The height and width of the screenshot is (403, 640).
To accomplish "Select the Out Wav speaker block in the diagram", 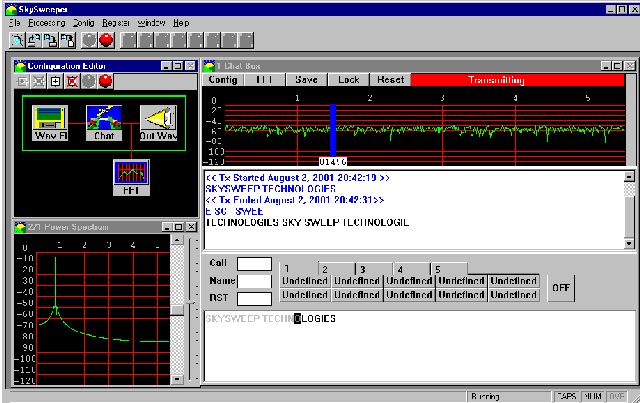I will click(158, 123).
